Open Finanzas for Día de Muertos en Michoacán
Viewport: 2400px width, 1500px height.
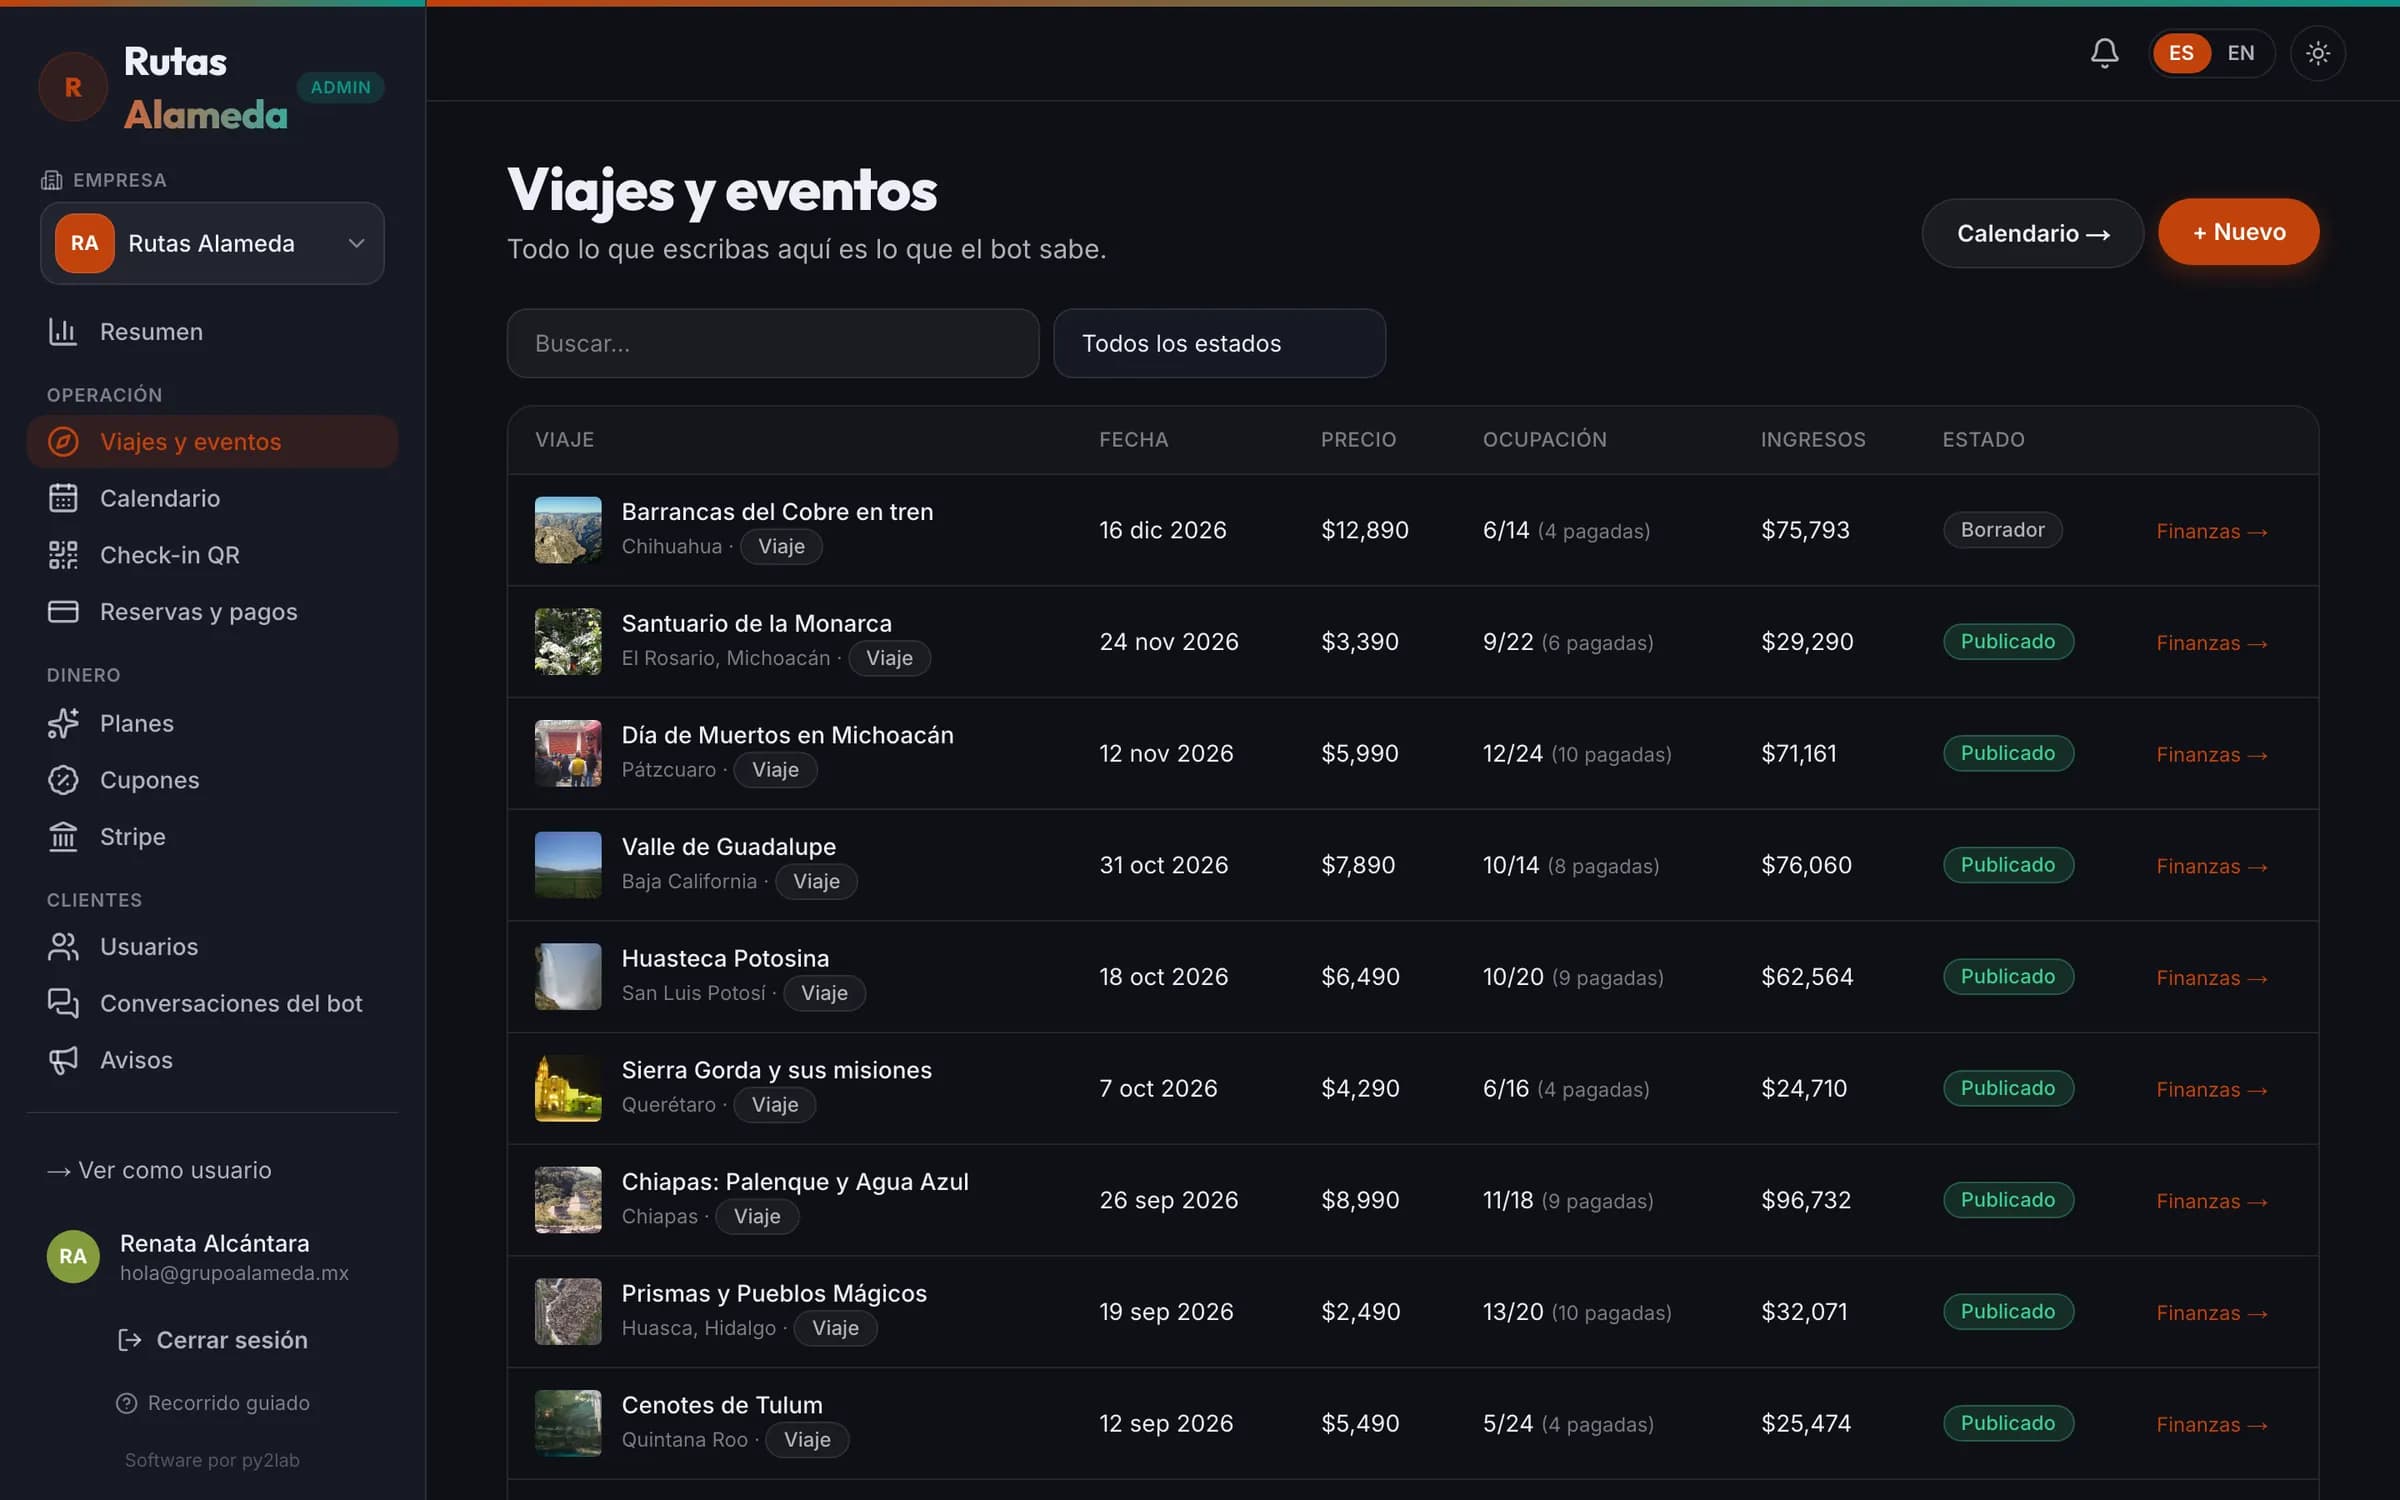point(2211,754)
